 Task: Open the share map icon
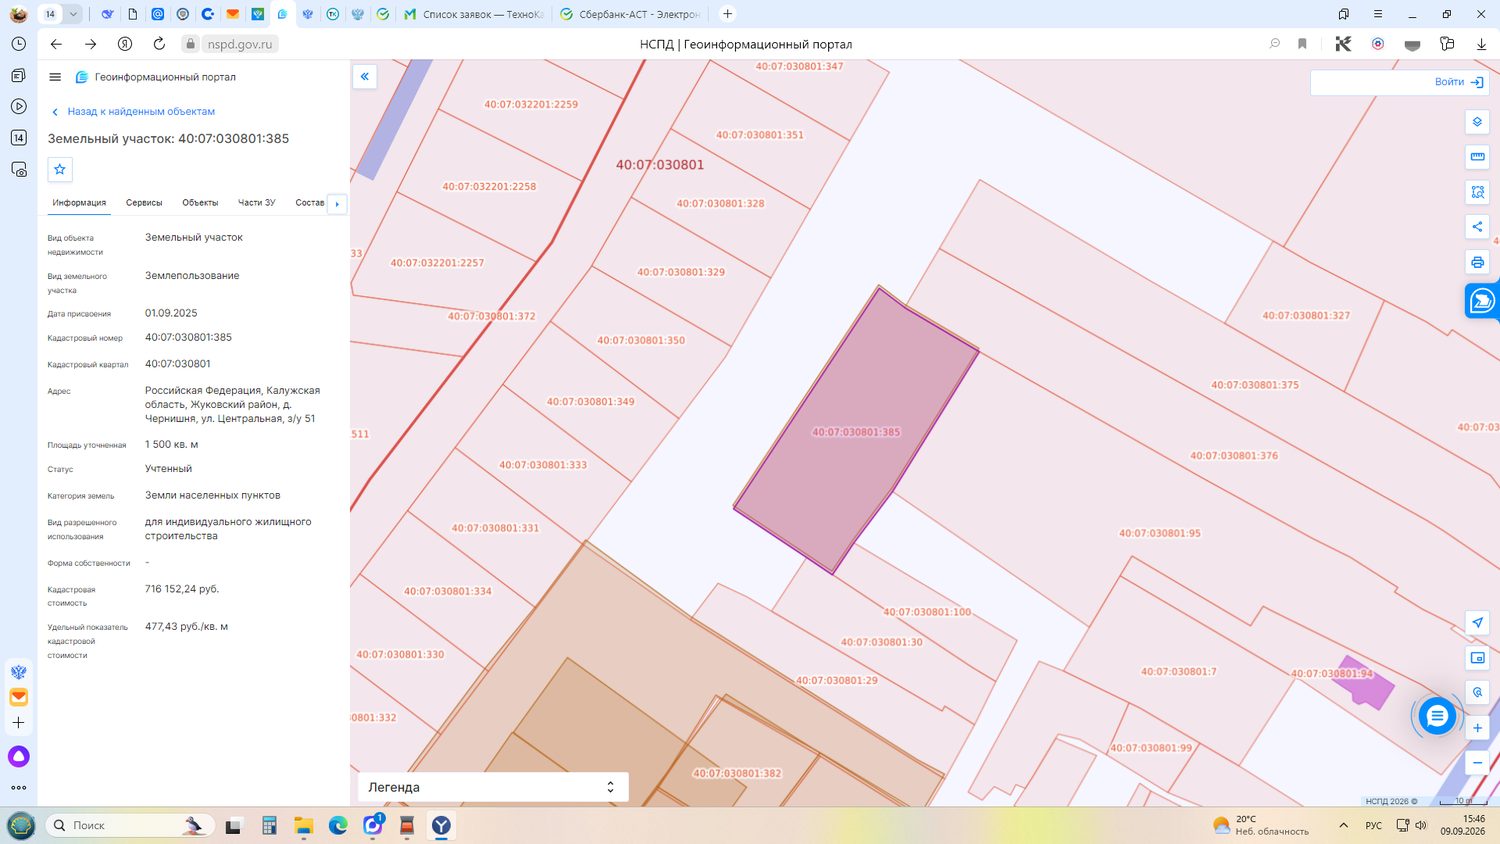point(1477,227)
